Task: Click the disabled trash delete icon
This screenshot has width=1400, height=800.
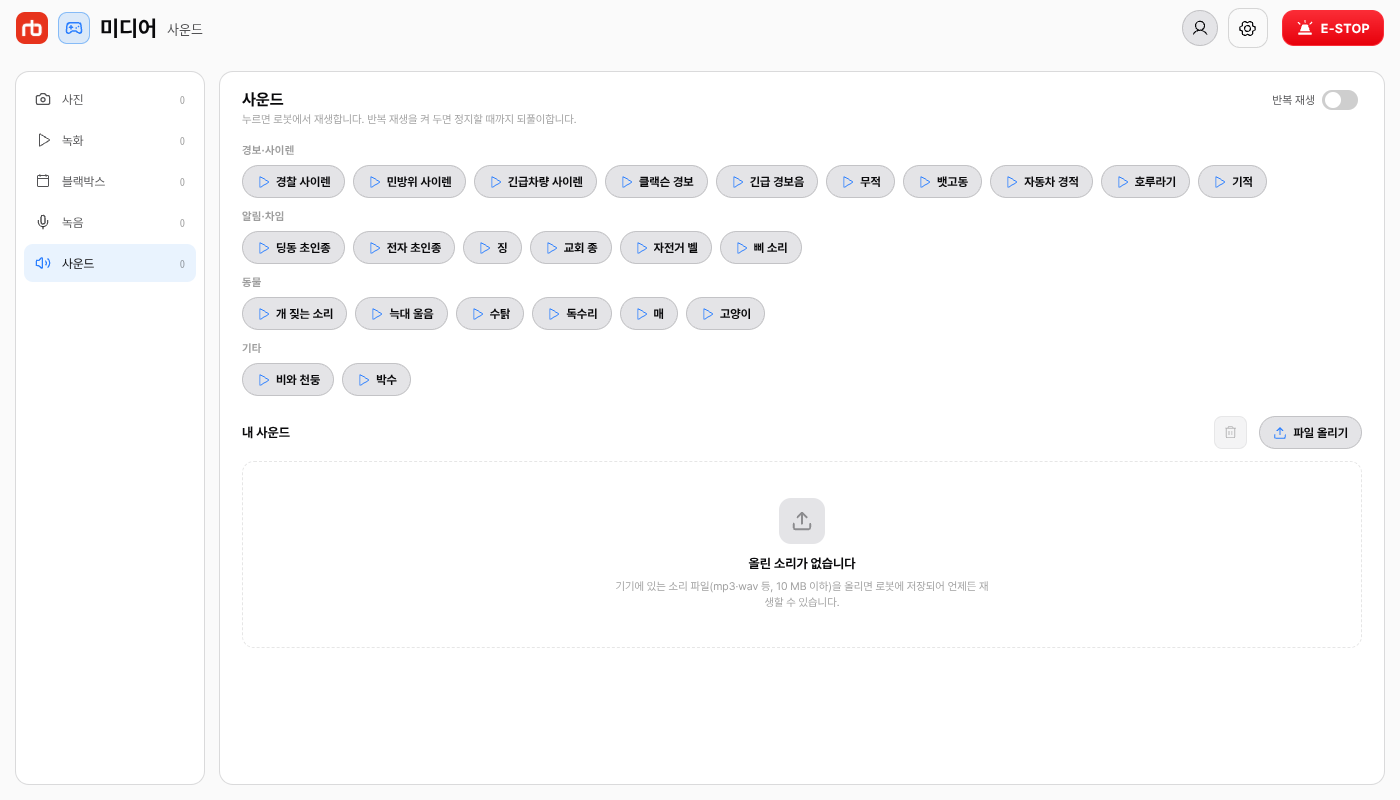Action: (1230, 432)
